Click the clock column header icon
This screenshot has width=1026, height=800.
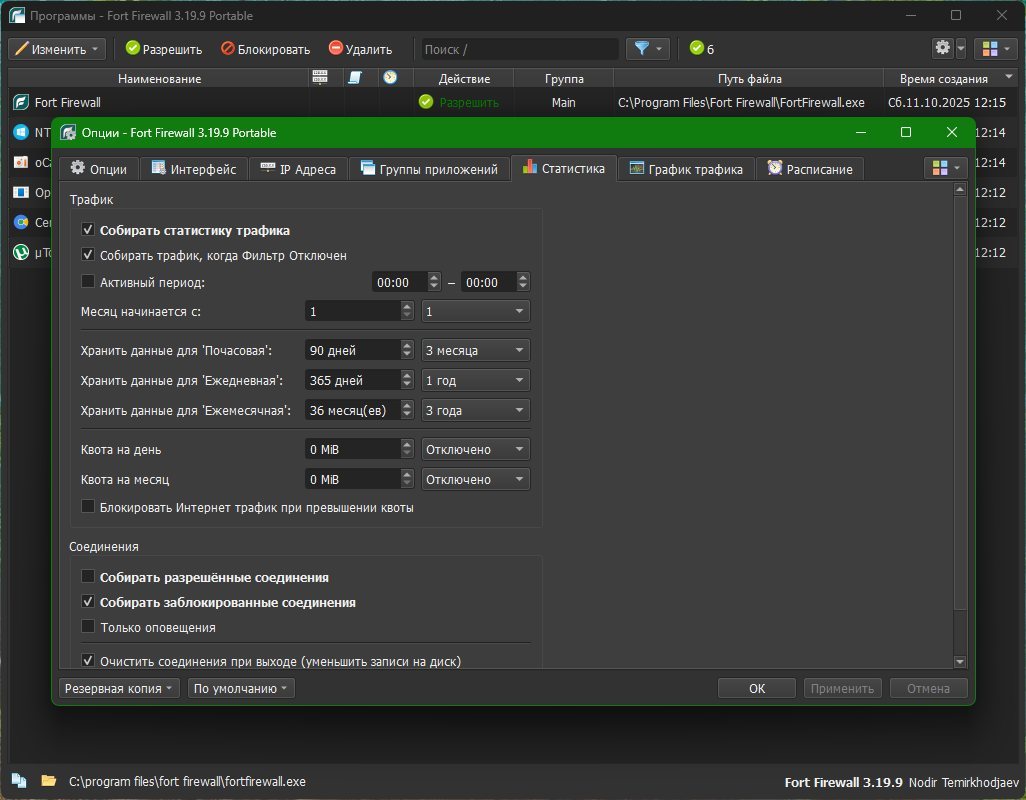(390, 78)
